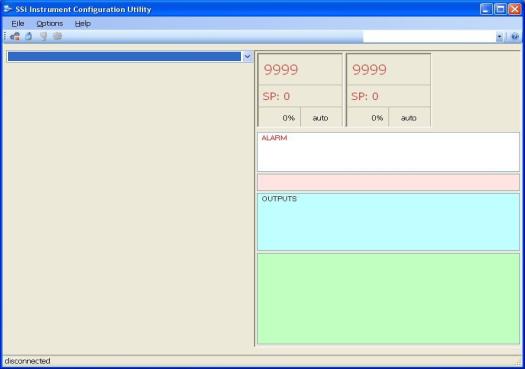Click inside the white toolbar combo box field
This screenshot has height=369, width=525.
429,36
